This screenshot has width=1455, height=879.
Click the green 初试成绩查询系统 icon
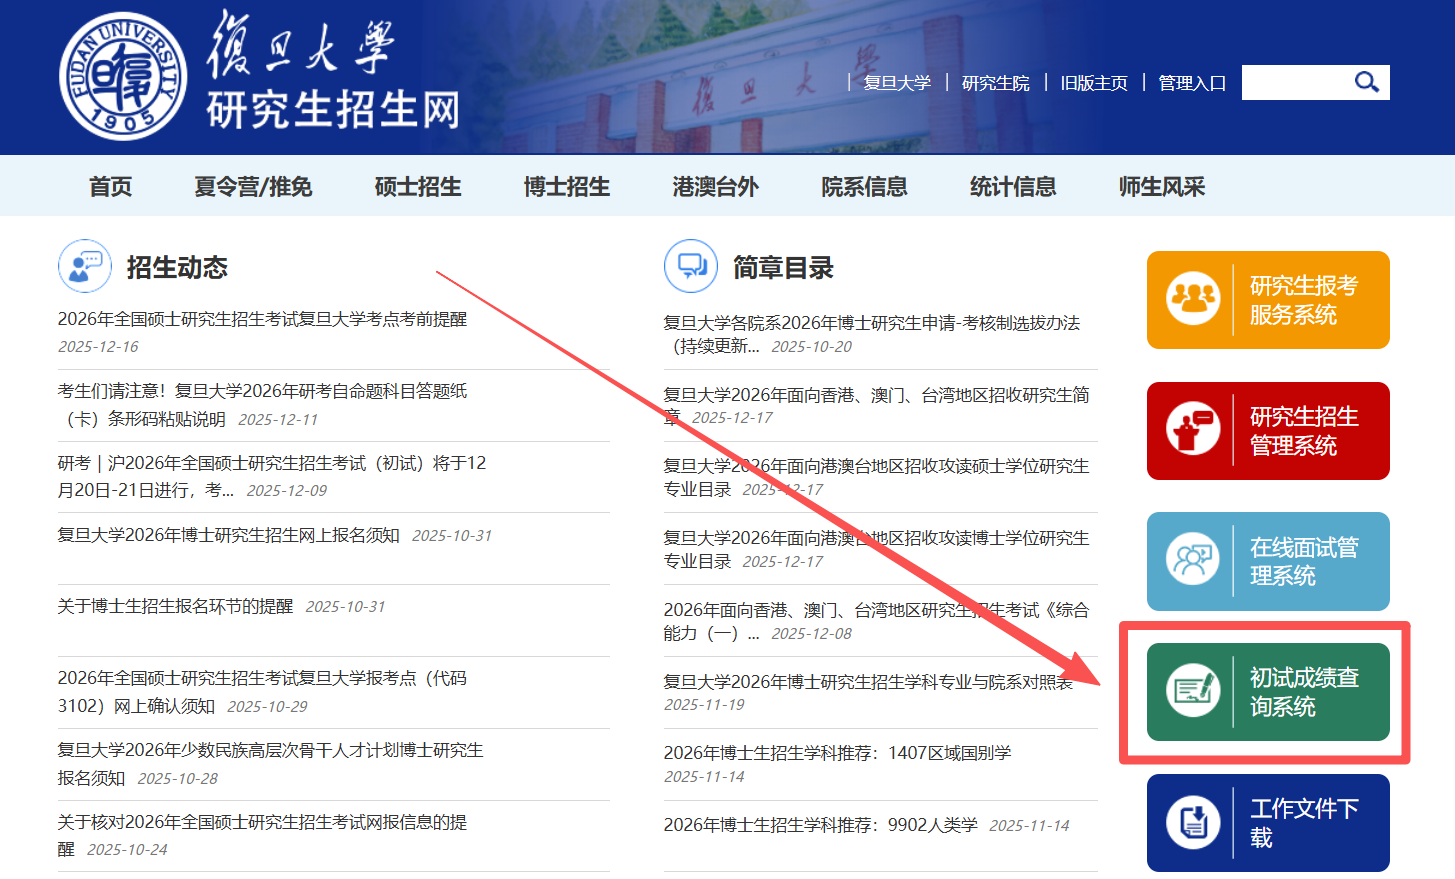(1193, 691)
